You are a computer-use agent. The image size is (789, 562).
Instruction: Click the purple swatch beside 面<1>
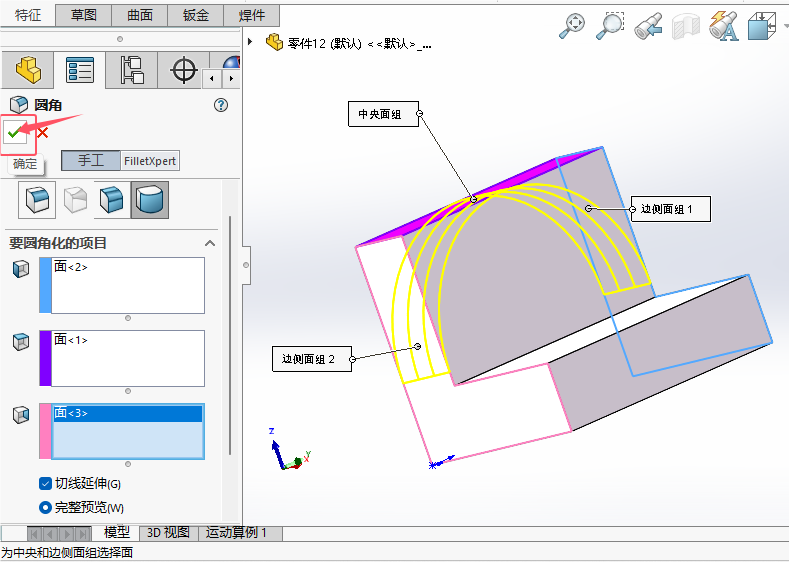click(45, 358)
